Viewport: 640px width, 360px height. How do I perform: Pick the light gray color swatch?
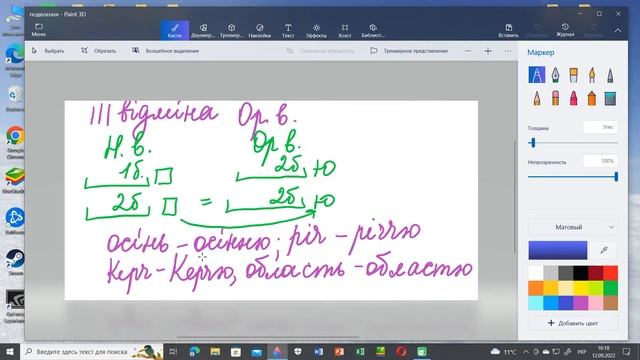(551, 273)
